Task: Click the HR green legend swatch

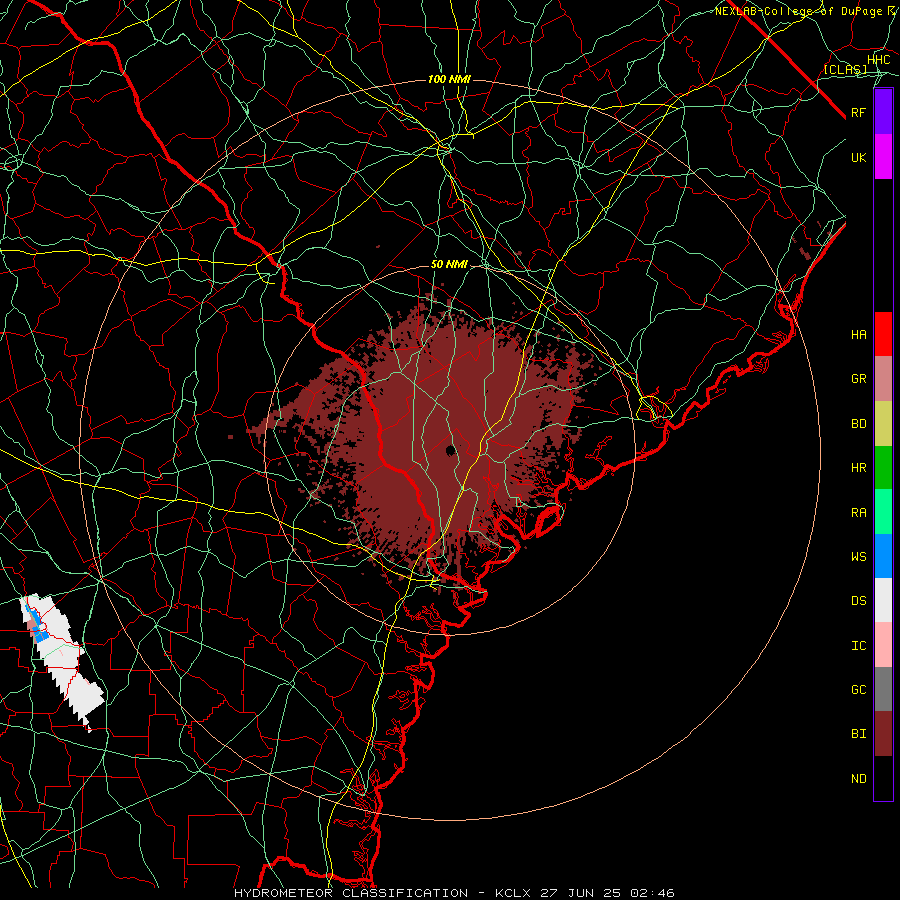Action: (883, 468)
